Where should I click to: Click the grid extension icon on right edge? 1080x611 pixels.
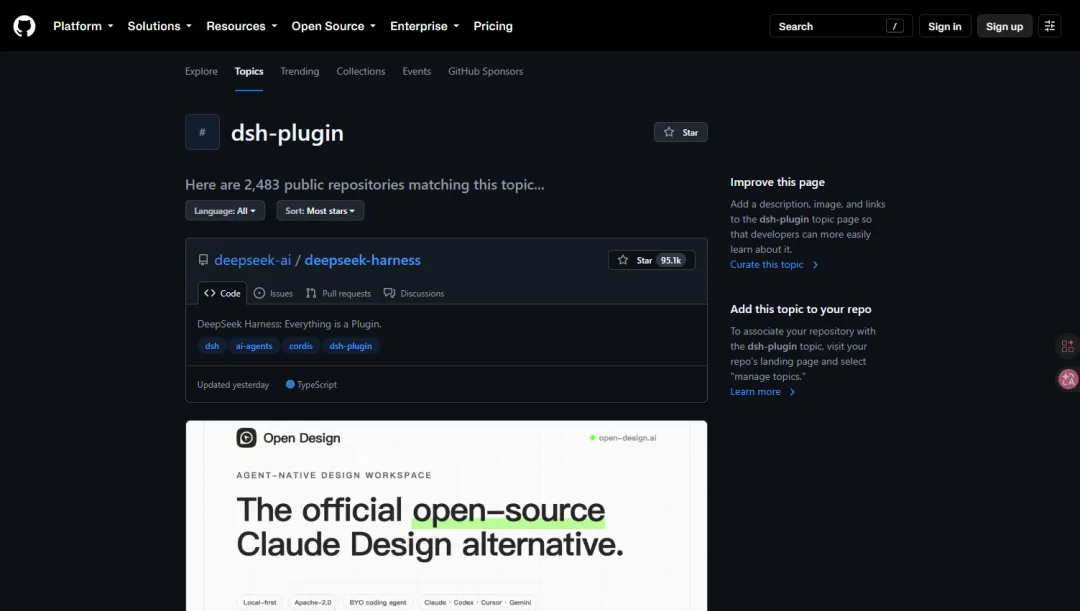point(1068,346)
